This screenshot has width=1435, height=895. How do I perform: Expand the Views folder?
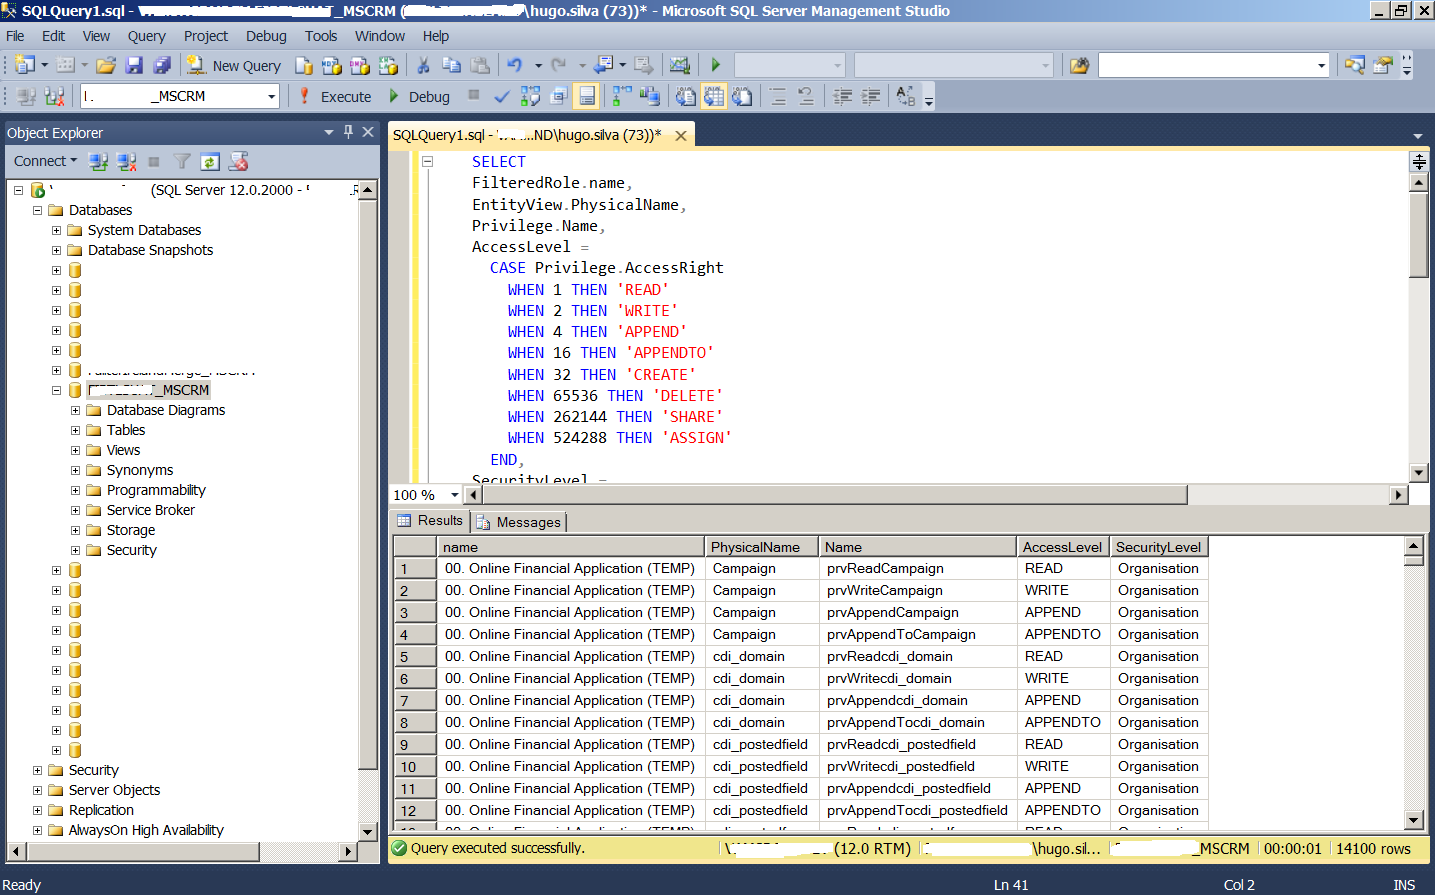75,450
